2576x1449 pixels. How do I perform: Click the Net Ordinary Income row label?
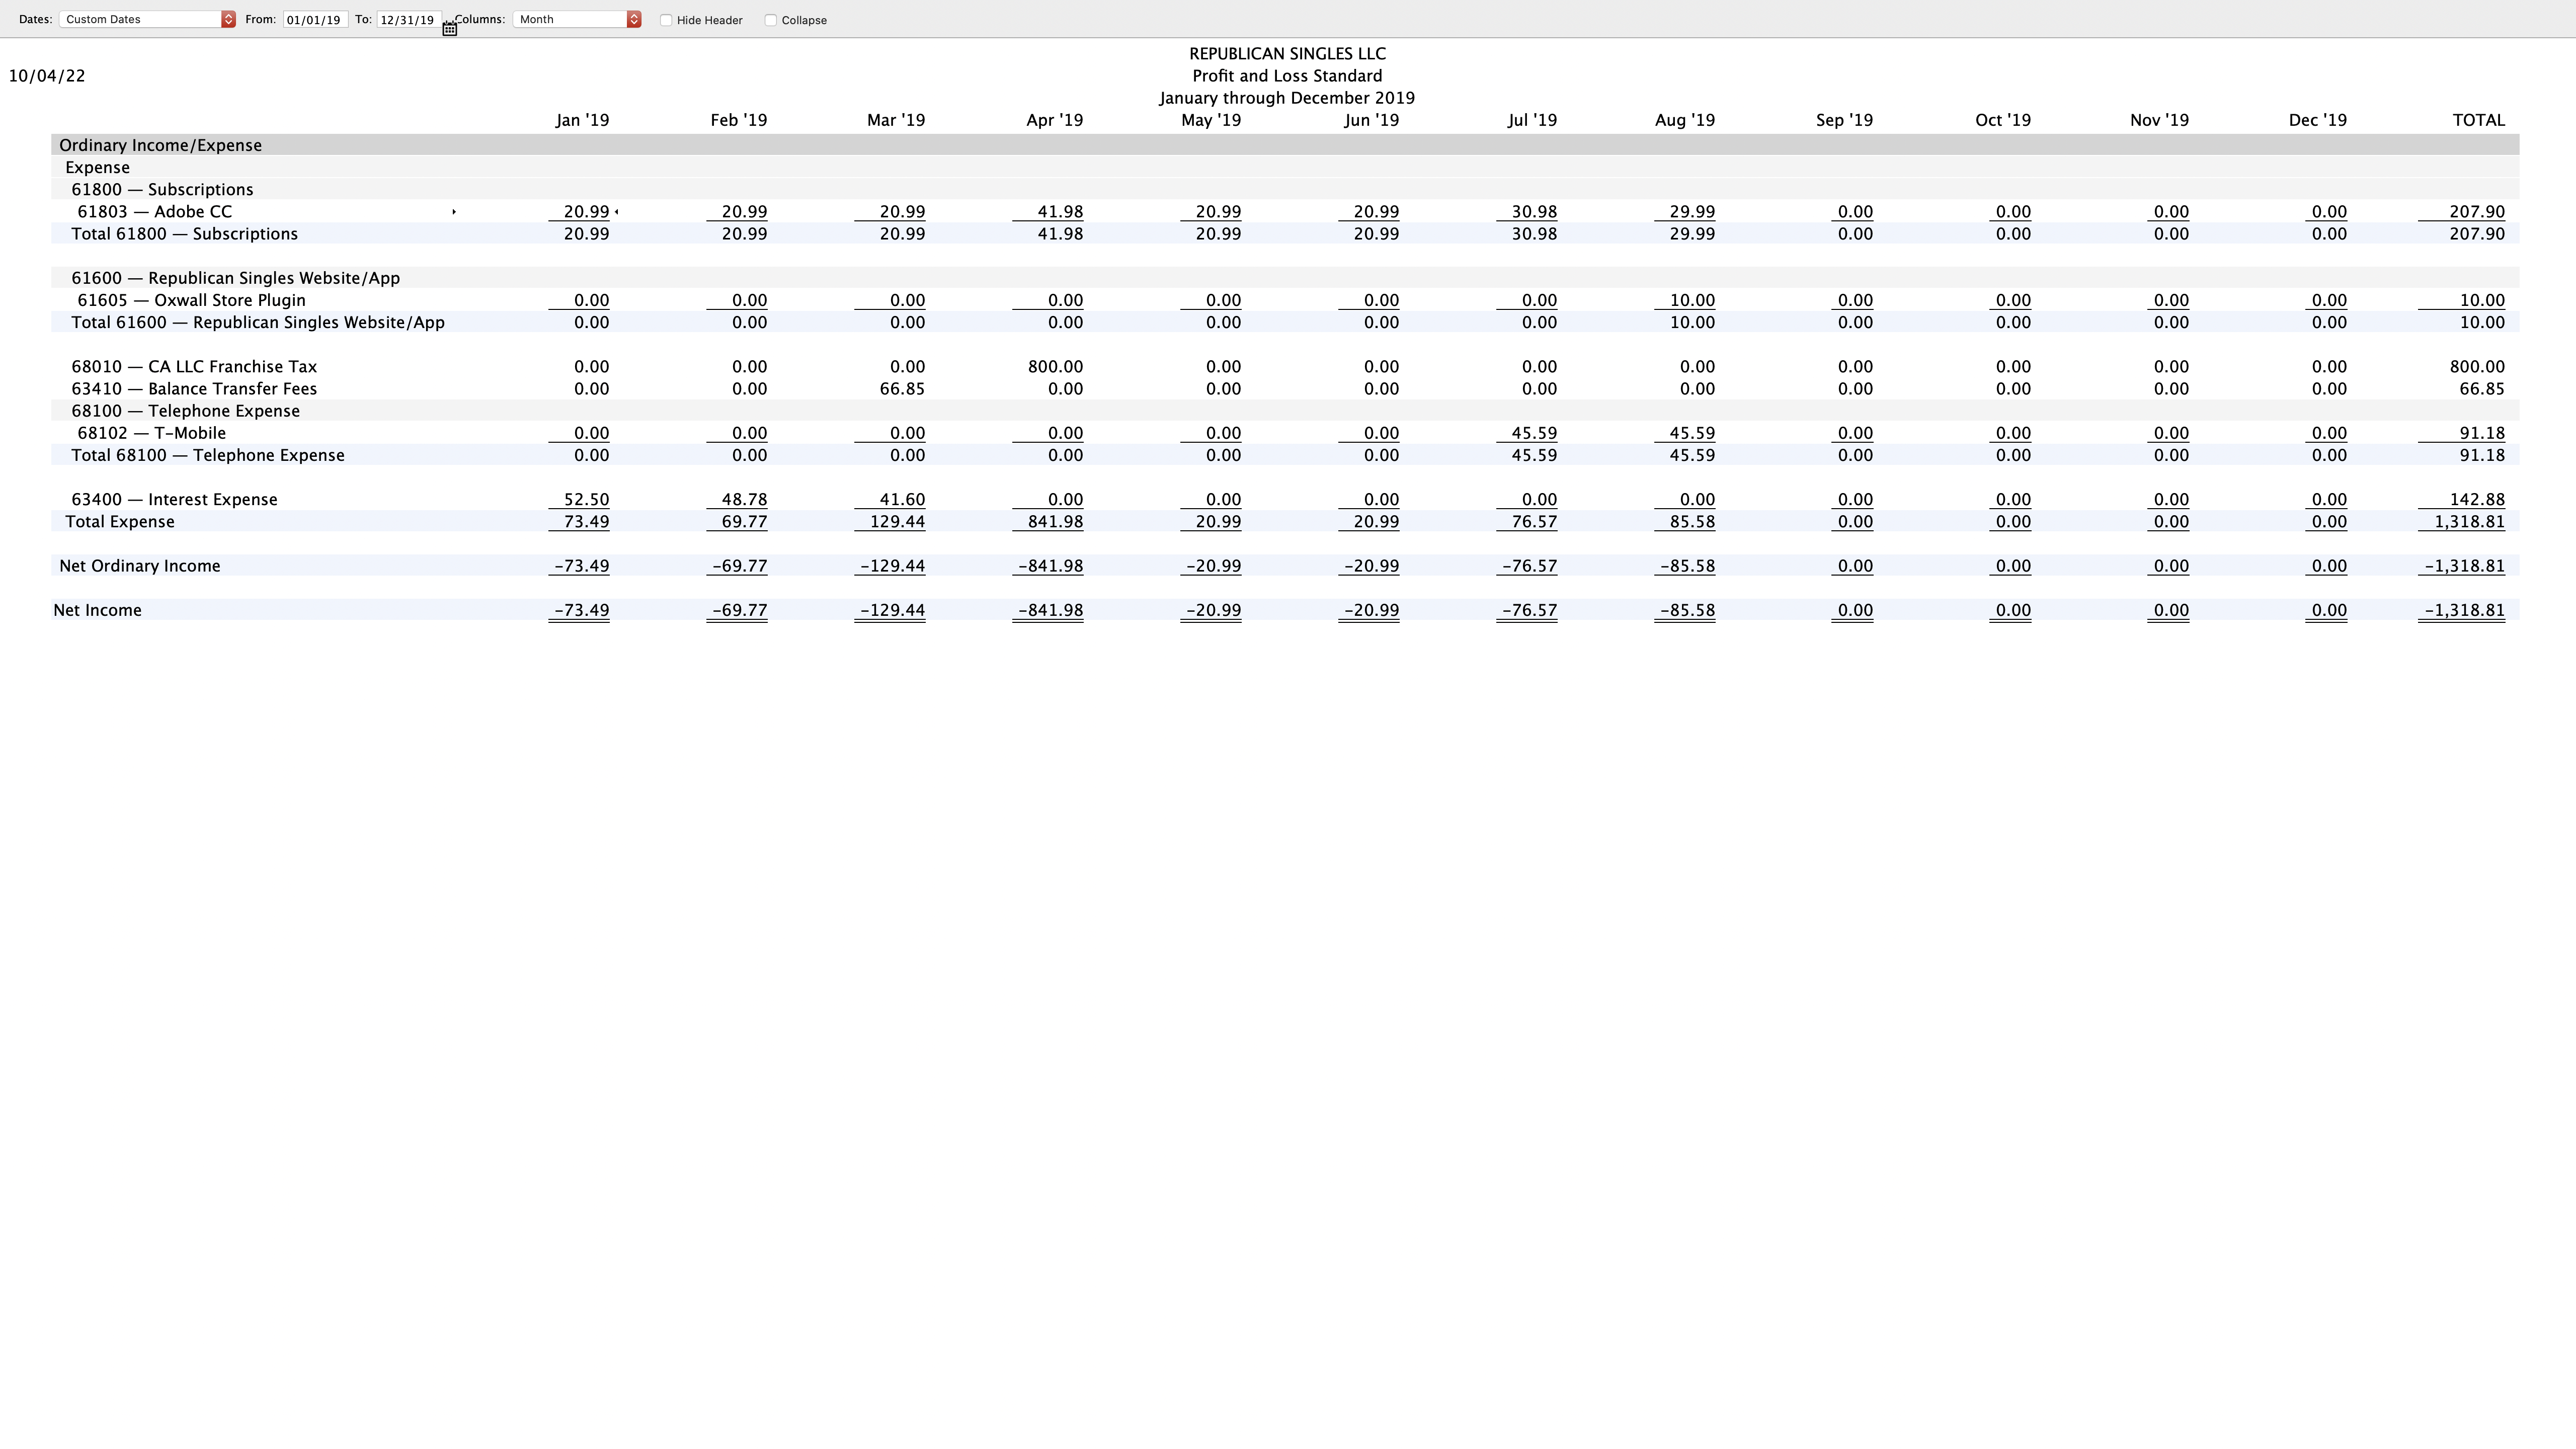pyautogui.click(x=140, y=566)
